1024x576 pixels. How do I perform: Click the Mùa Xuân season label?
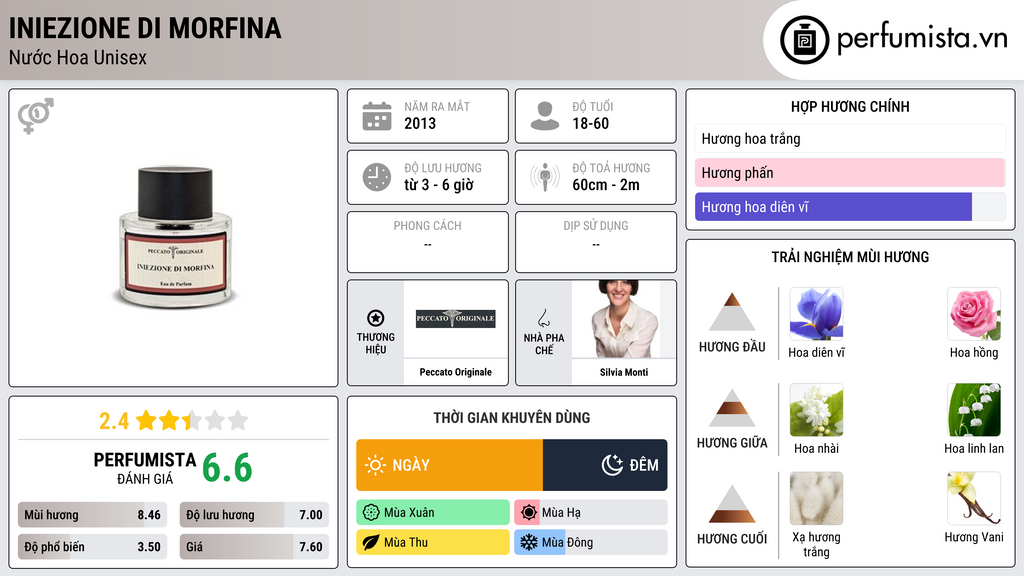click(x=409, y=513)
